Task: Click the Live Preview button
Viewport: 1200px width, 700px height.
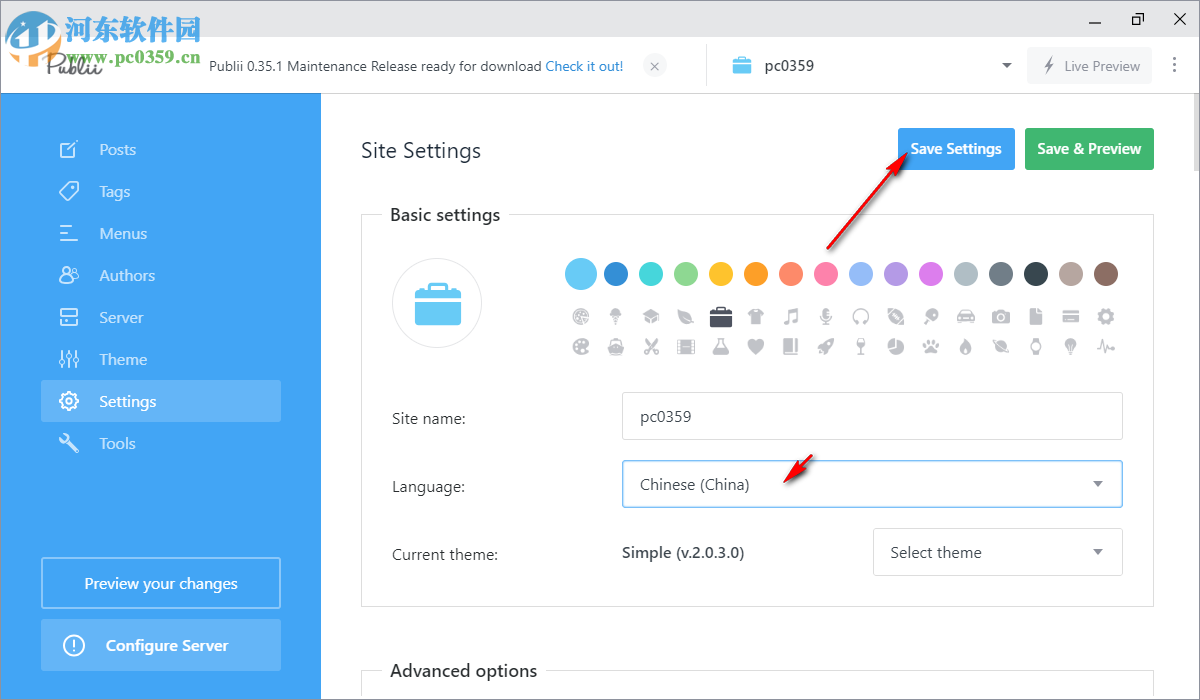Action: tap(1090, 66)
